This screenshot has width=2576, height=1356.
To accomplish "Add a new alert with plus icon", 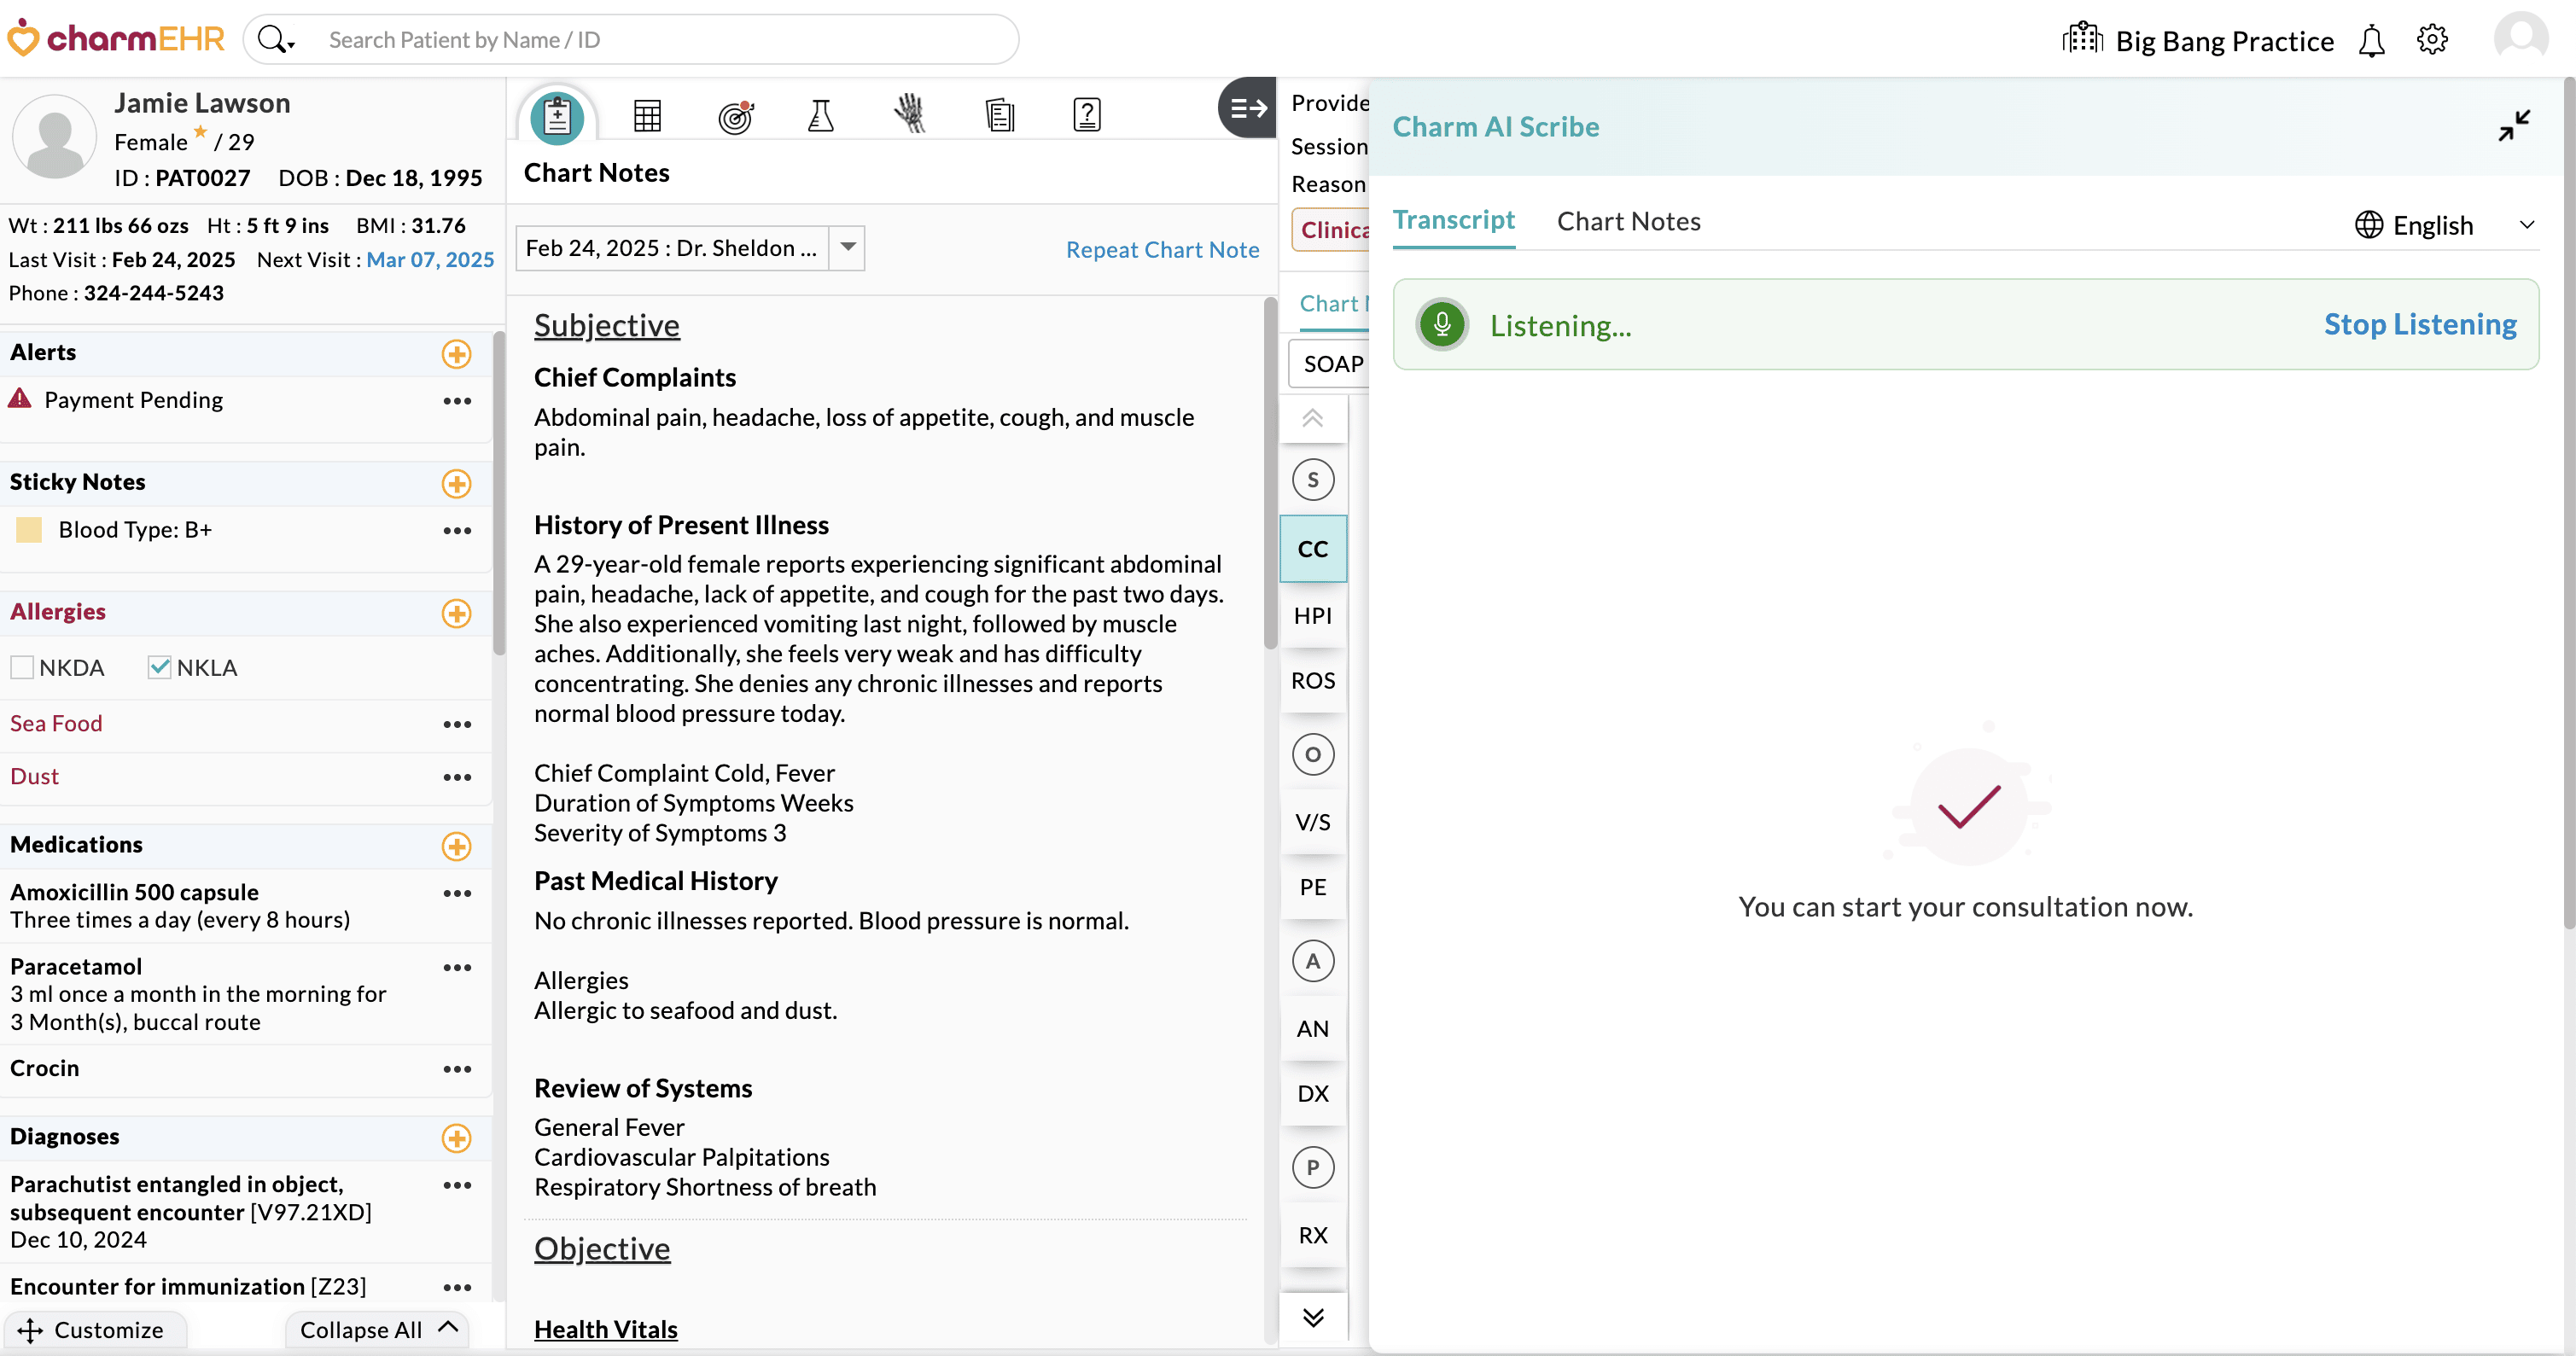I will click(456, 354).
